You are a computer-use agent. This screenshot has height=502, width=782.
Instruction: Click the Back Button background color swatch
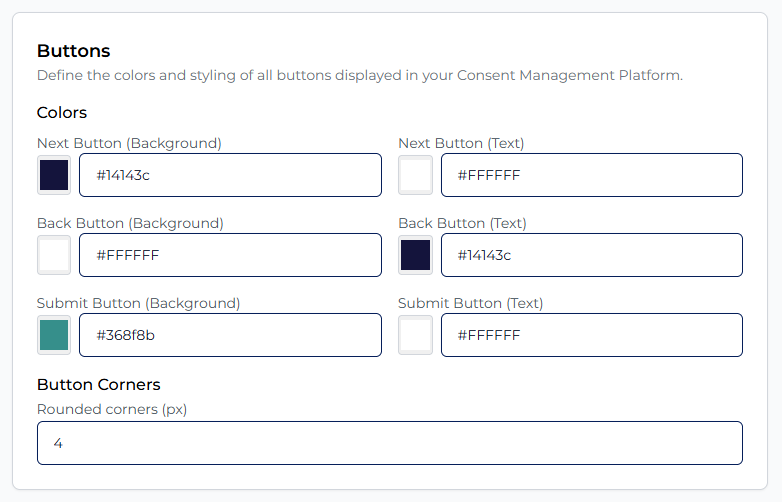pos(54,255)
